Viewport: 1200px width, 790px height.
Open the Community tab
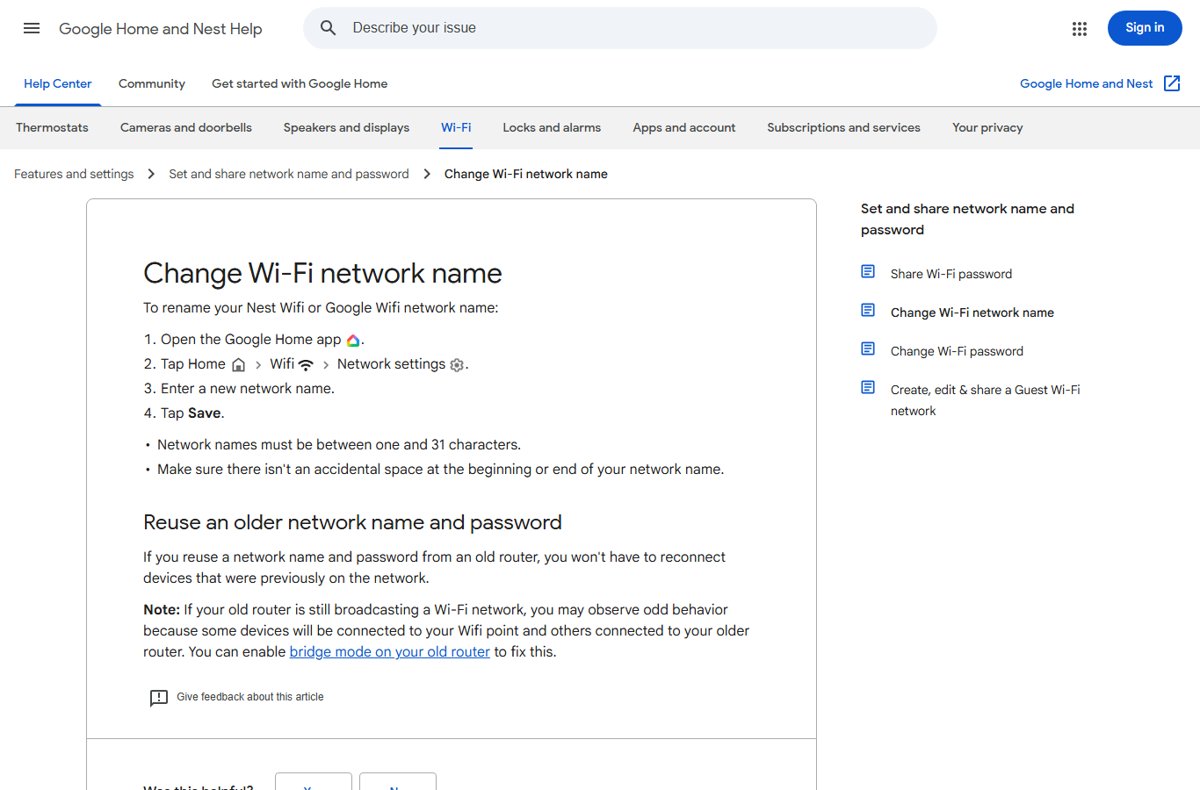(152, 84)
